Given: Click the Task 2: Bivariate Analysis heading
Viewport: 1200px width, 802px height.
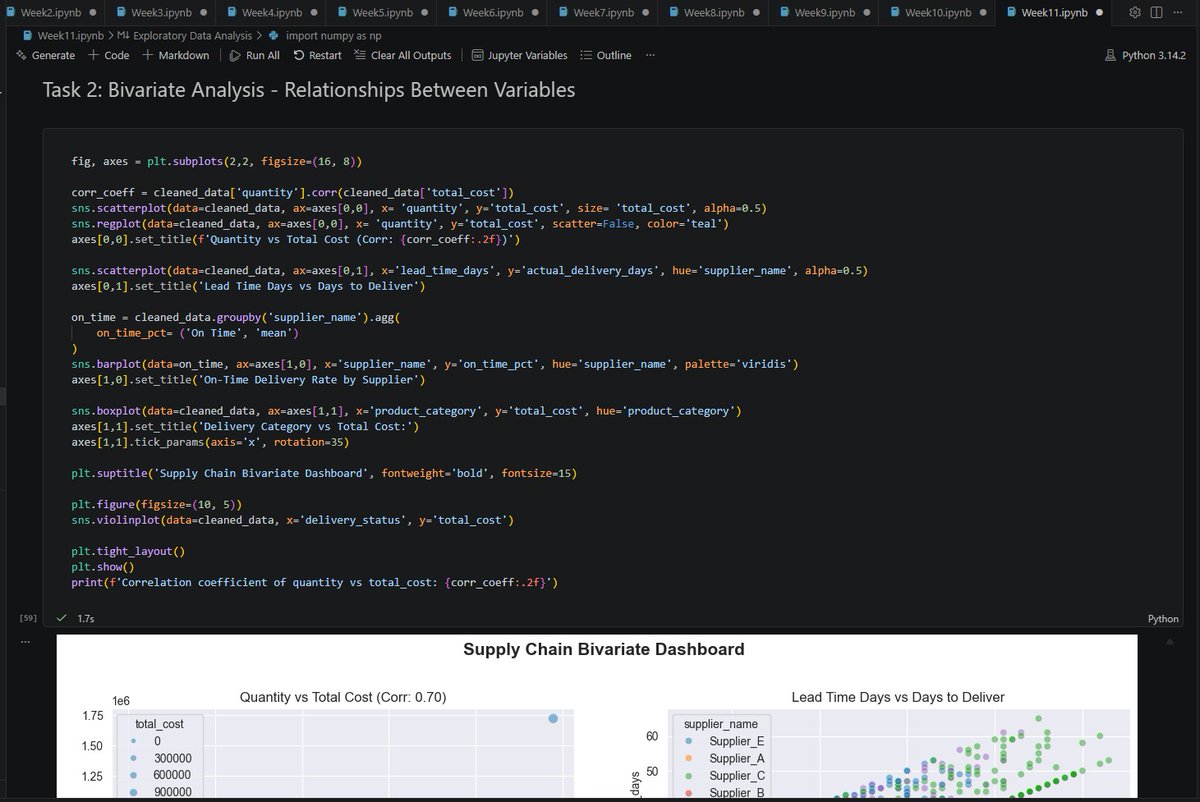Looking at the screenshot, I should [309, 90].
